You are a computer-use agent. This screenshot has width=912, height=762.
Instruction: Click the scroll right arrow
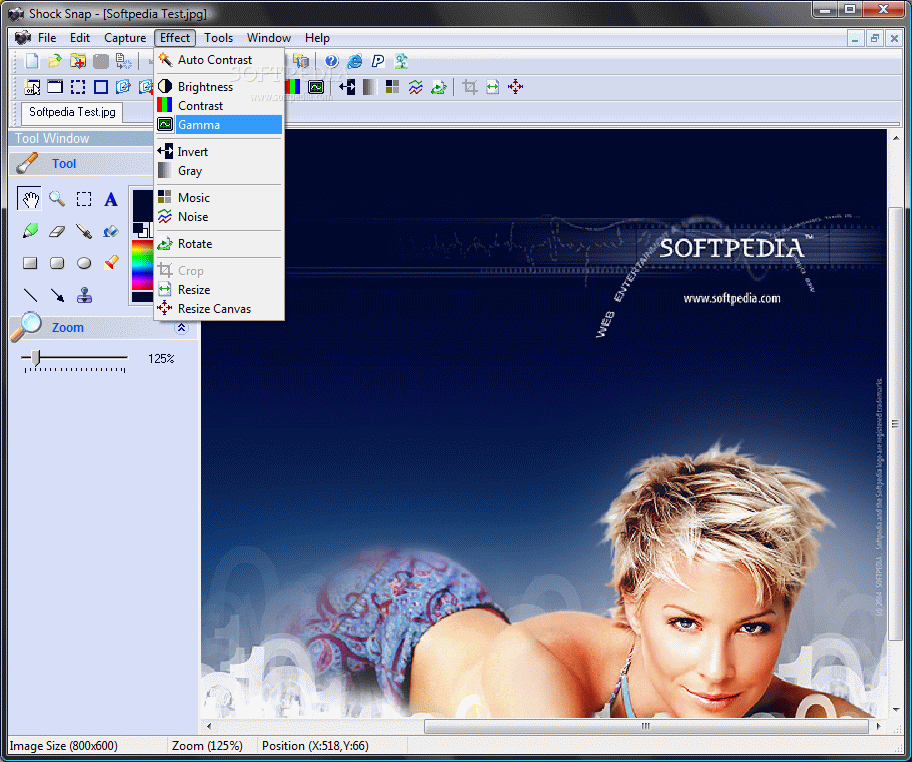(878, 726)
